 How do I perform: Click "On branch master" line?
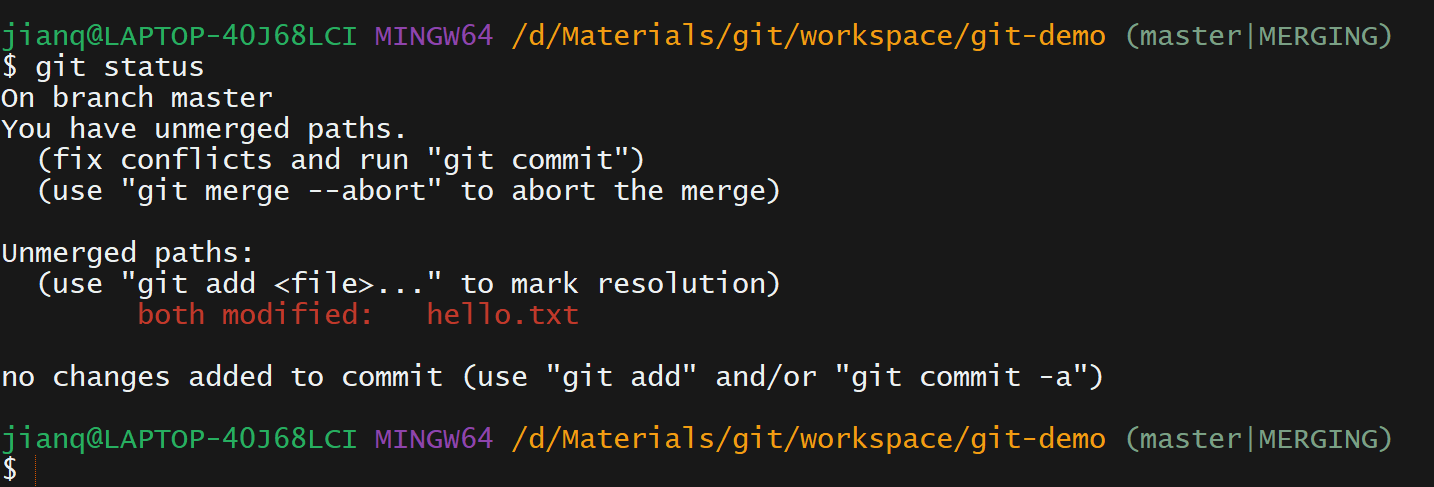click(137, 98)
